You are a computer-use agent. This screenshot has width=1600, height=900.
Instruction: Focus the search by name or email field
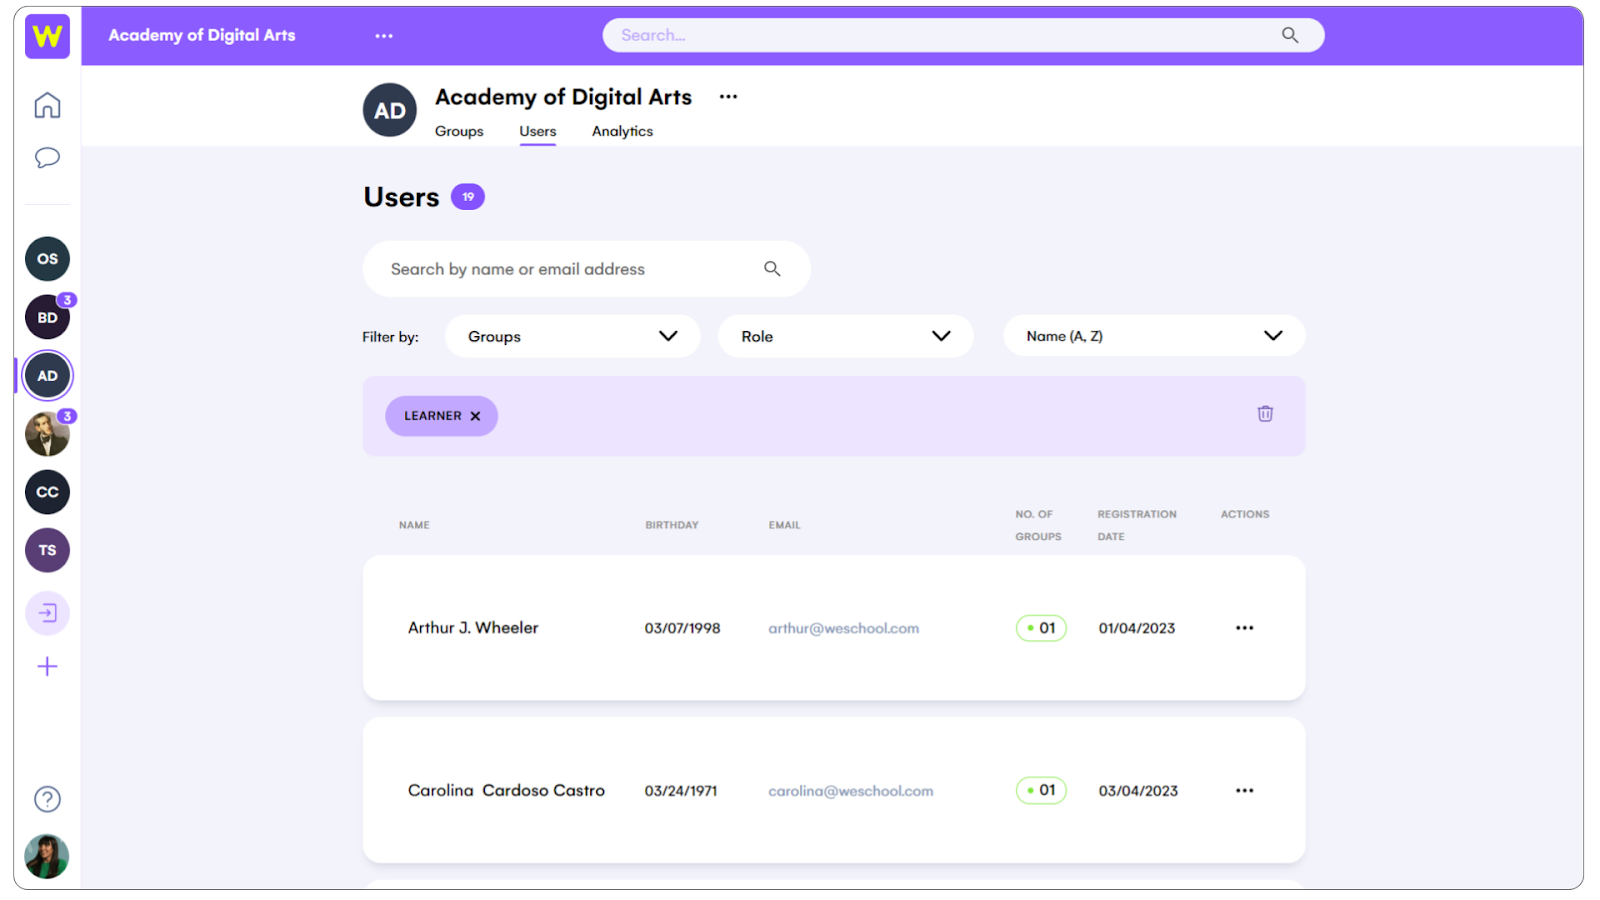click(586, 269)
